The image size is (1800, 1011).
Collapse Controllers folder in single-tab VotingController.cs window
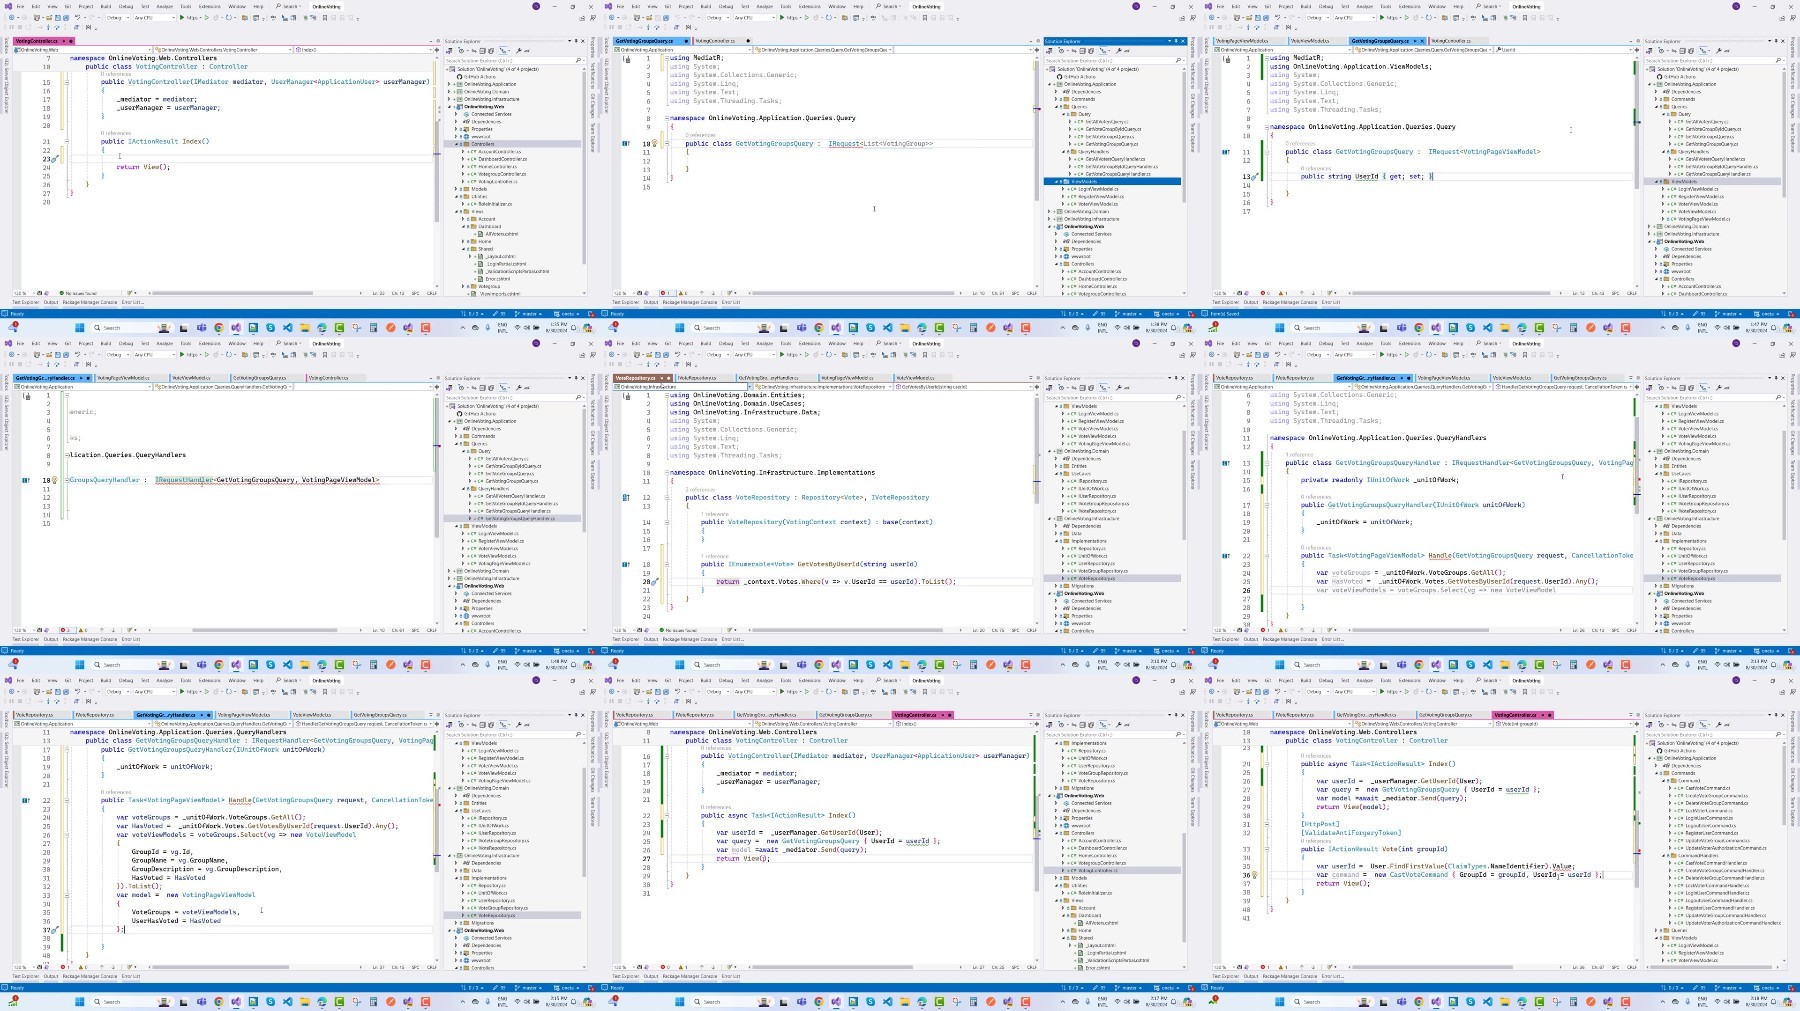click(456, 144)
